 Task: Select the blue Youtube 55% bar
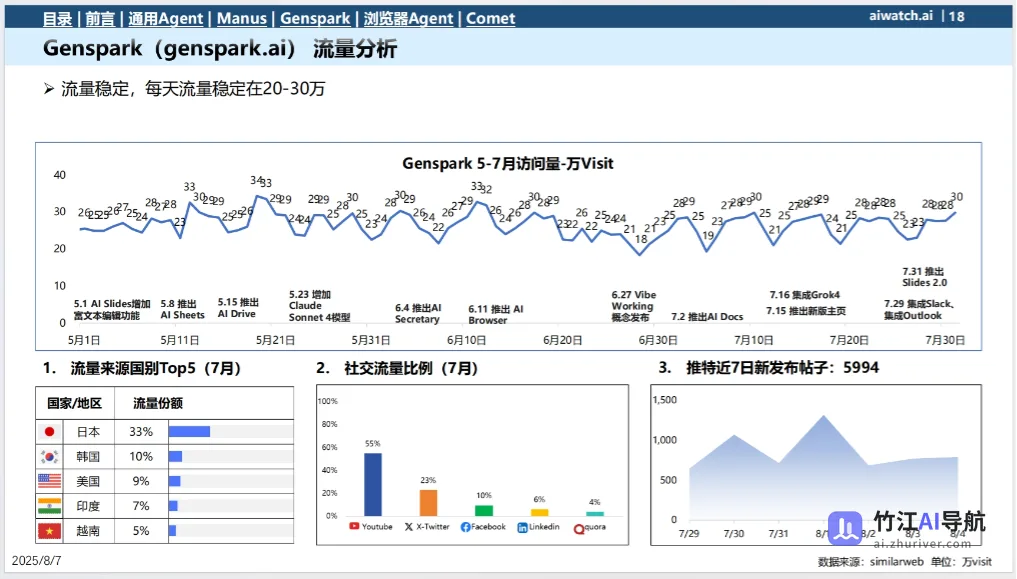point(373,484)
